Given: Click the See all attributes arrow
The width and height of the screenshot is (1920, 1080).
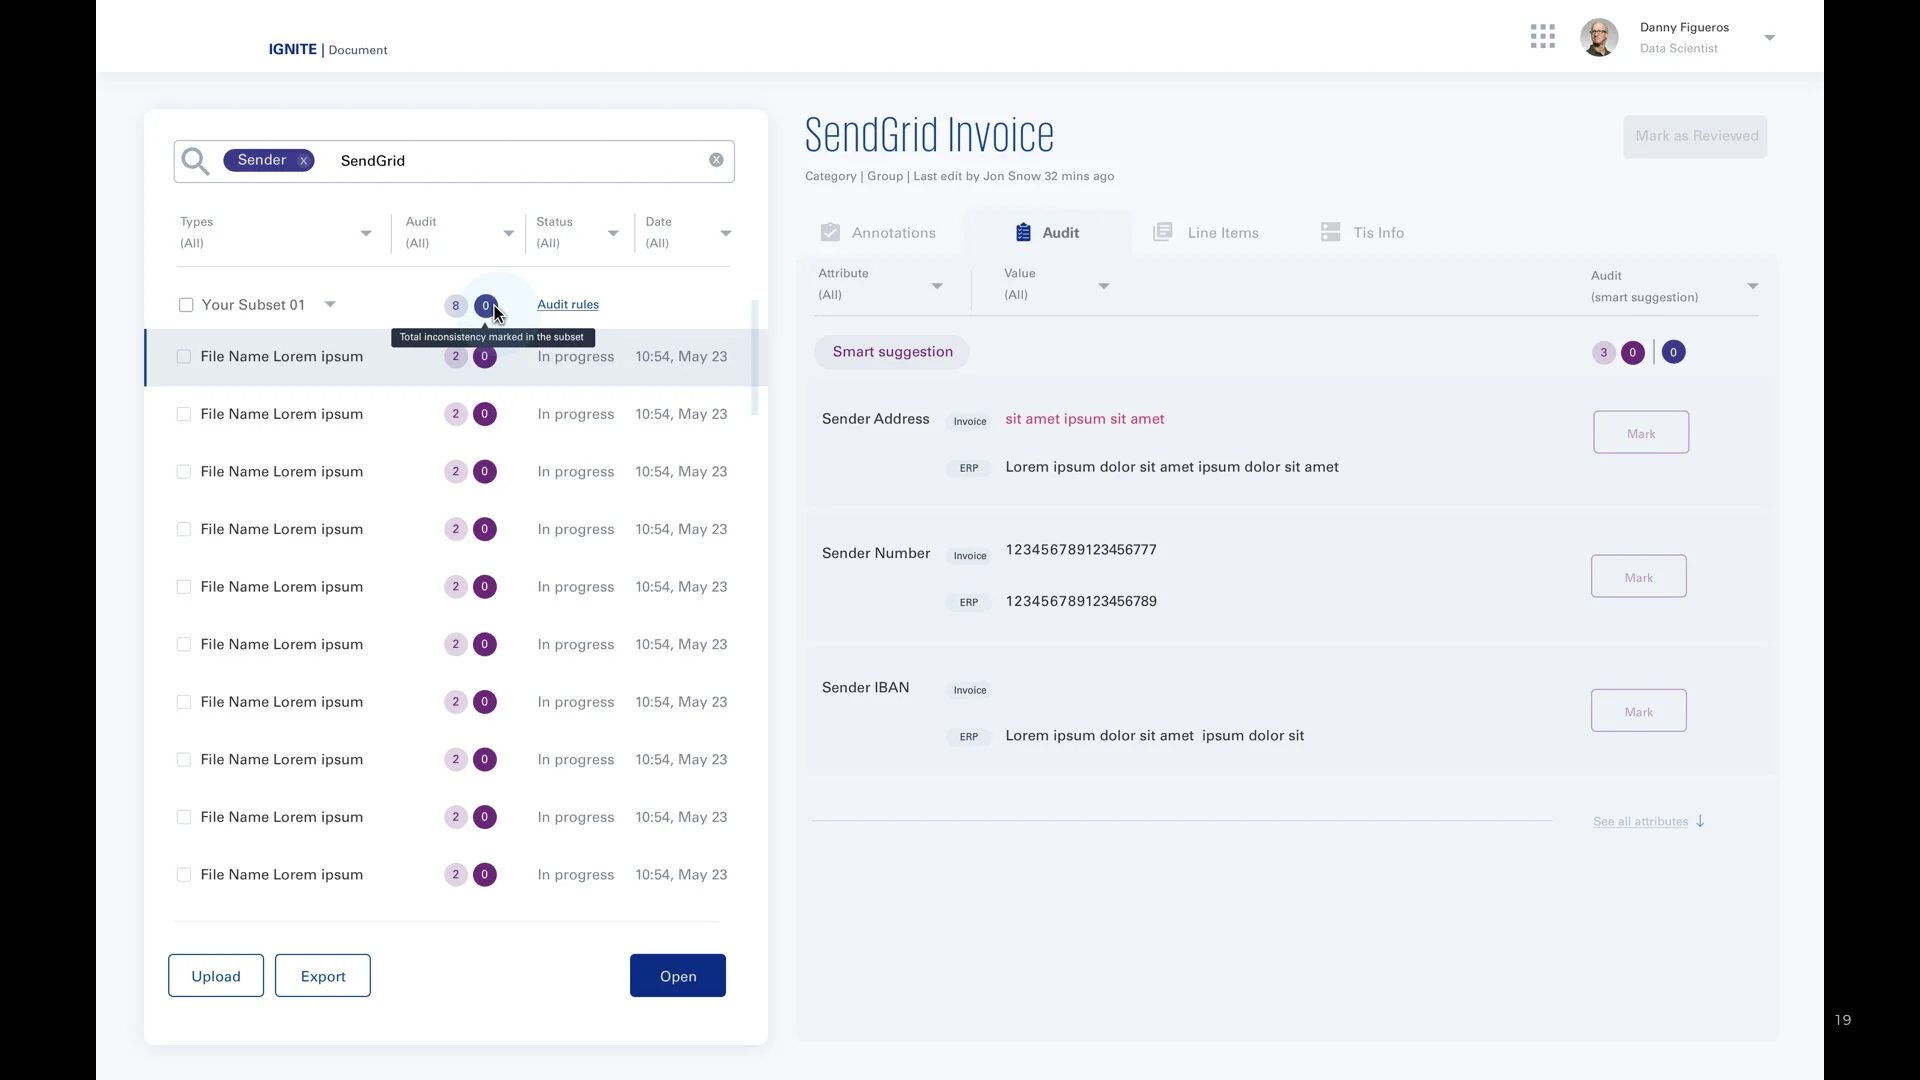Looking at the screenshot, I should point(1700,821).
